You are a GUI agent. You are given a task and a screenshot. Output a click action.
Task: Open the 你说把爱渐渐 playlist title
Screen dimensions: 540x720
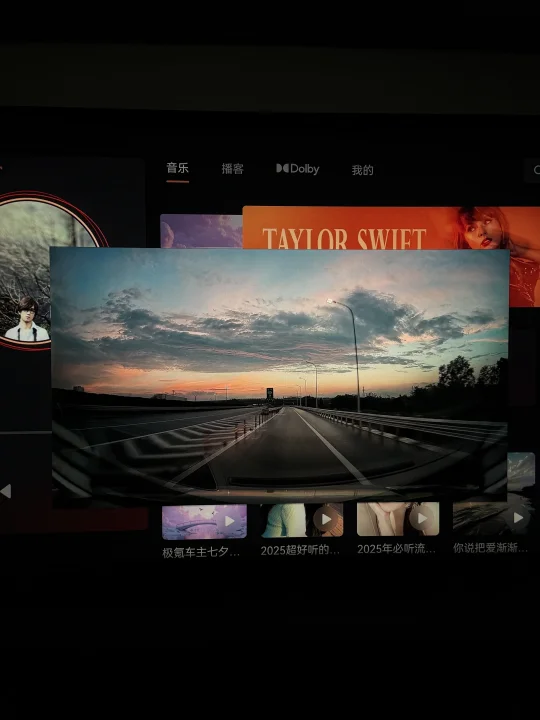tap(491, 547)
